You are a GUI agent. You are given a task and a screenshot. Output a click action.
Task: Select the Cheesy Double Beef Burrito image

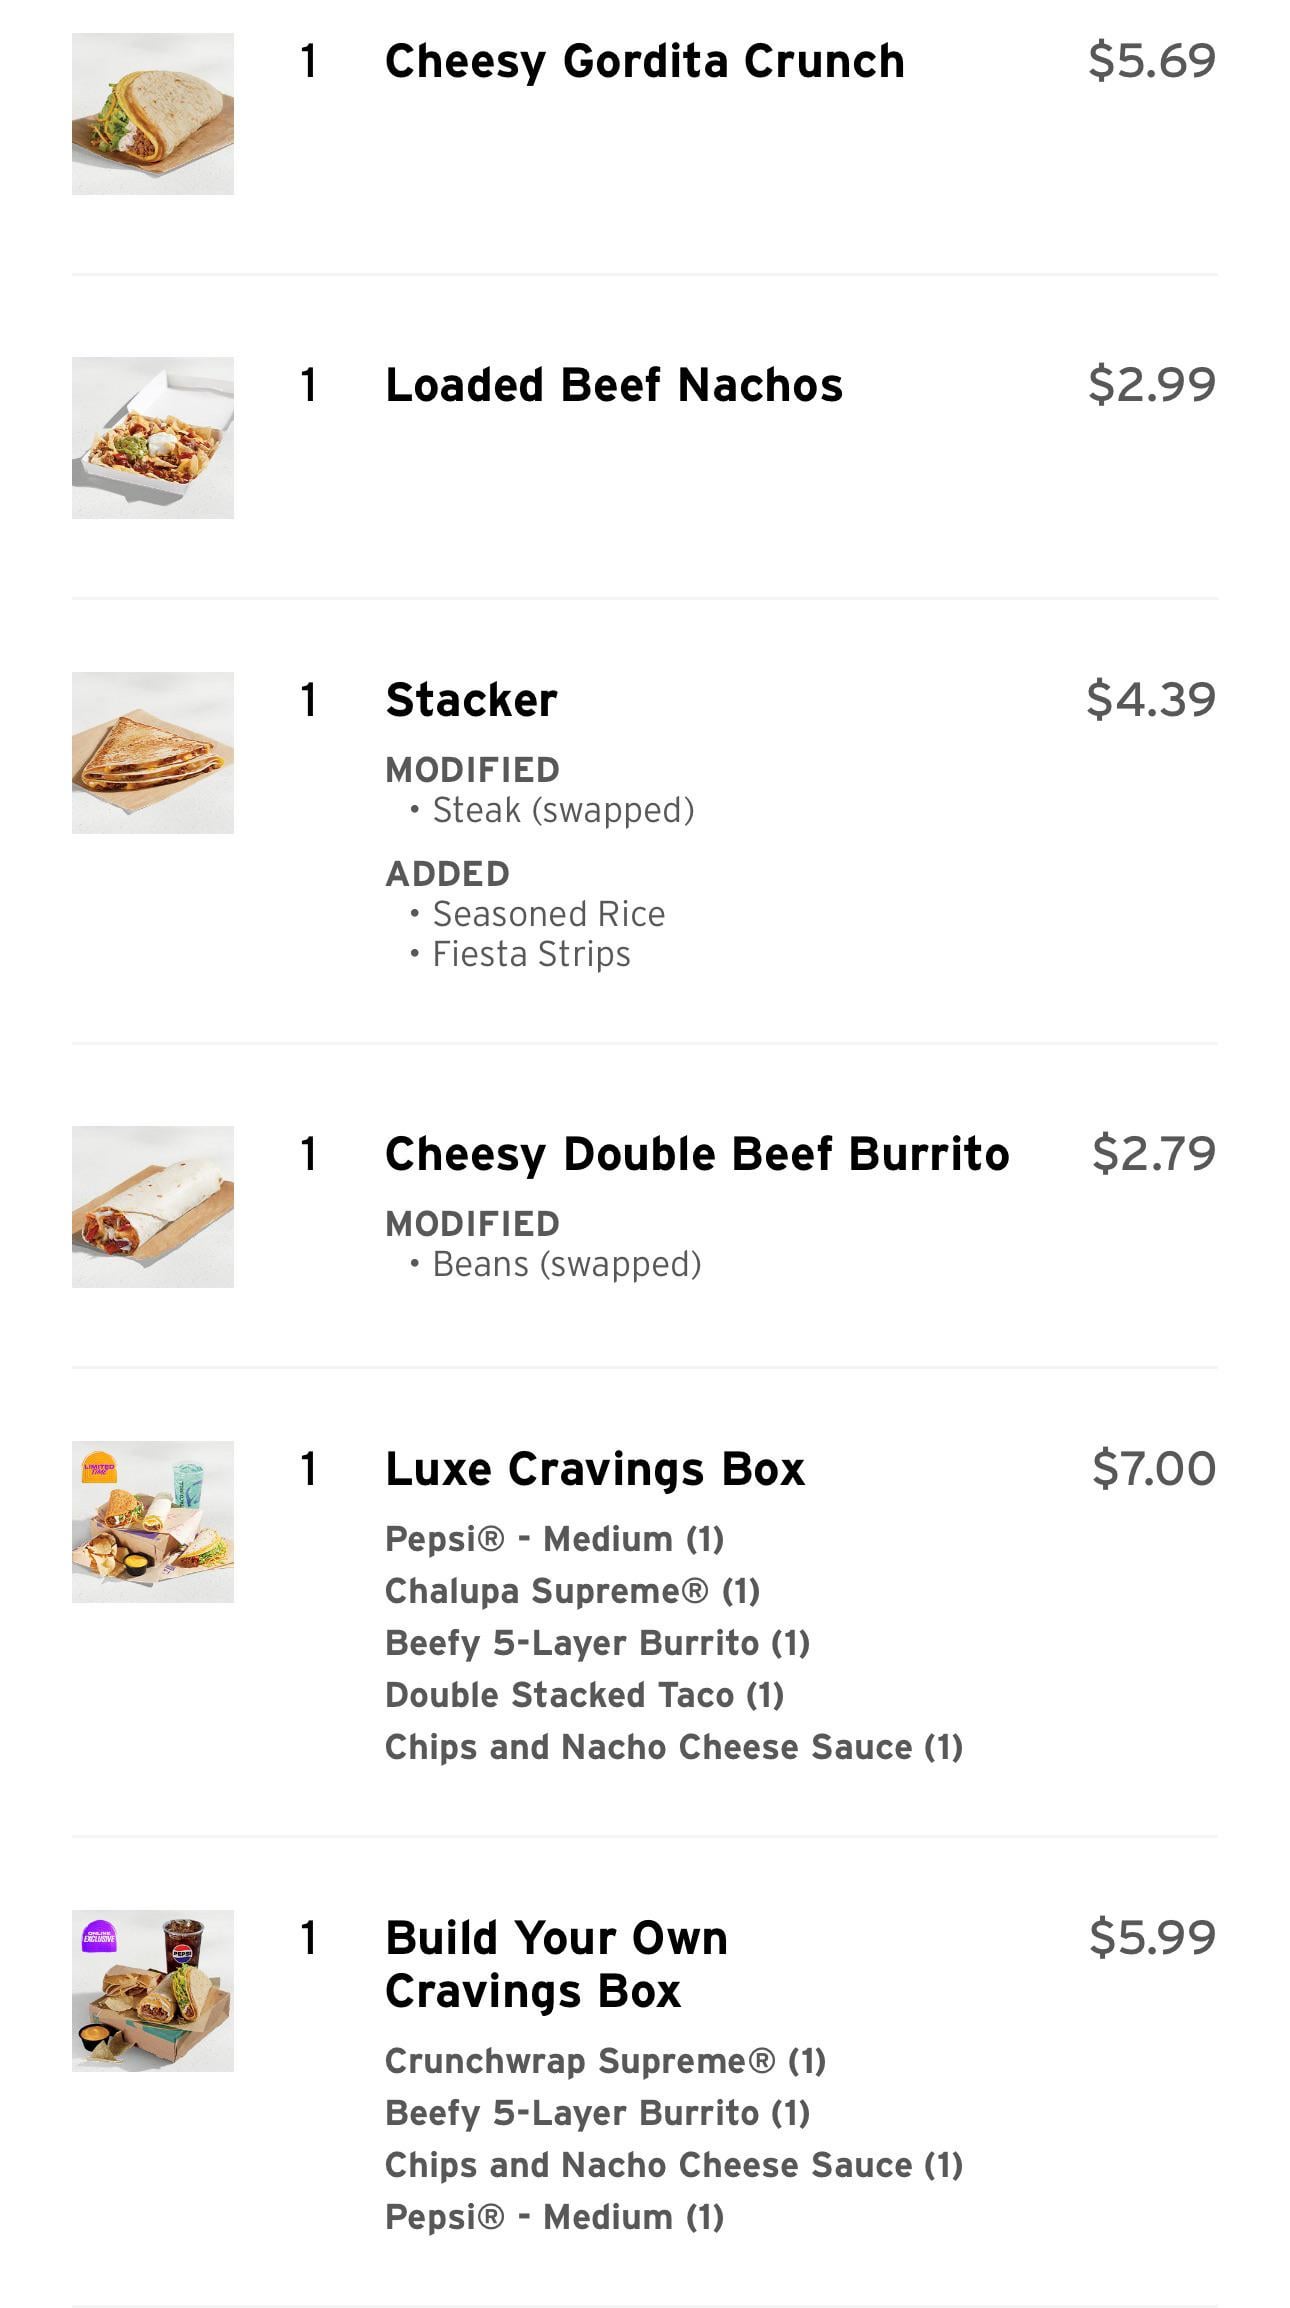(153, 1207)
